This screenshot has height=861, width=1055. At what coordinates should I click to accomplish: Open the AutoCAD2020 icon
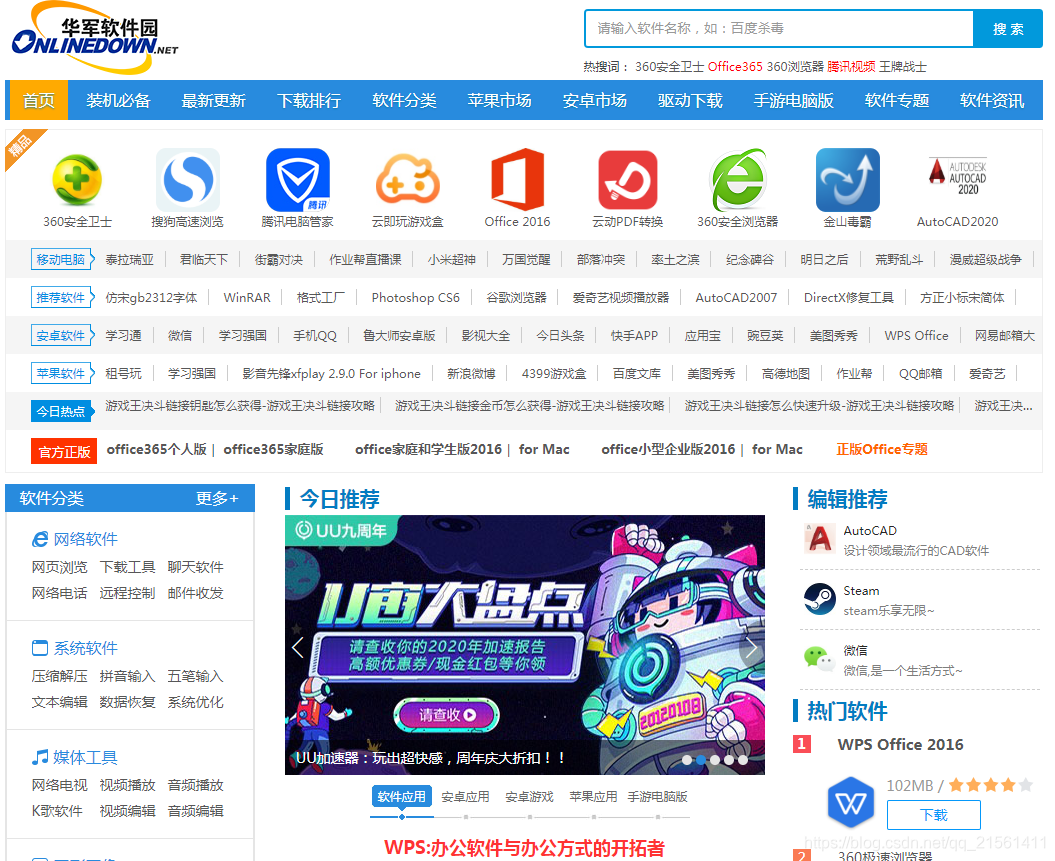[957, 176]
